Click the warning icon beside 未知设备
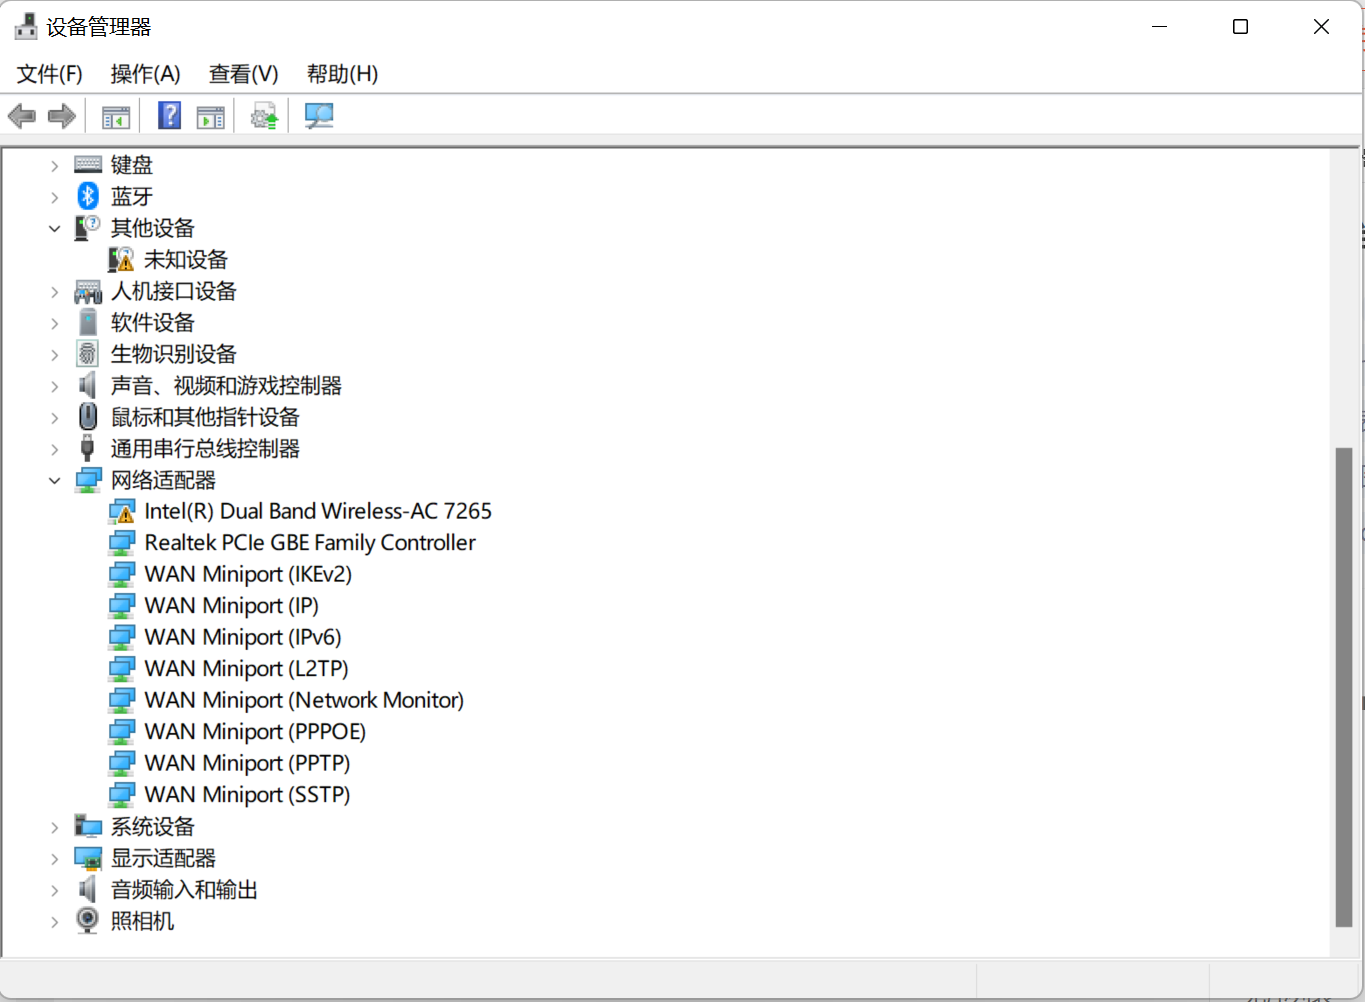 coord(121,259)
